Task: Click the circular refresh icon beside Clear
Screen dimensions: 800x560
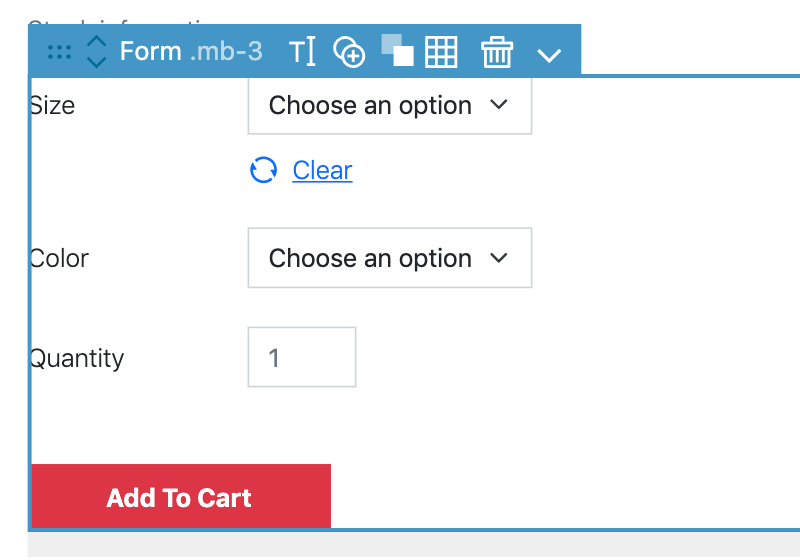Action: (x=263, y=170)
